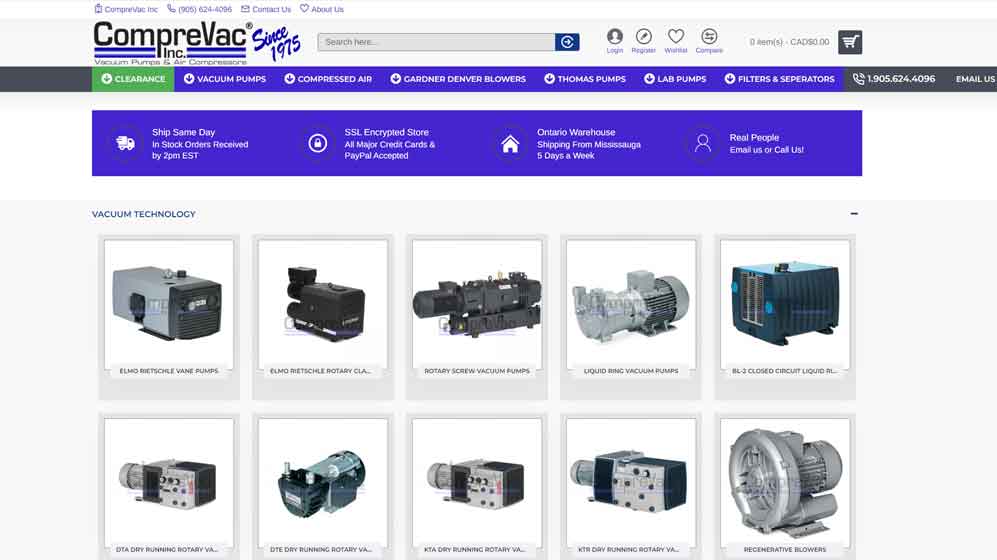Image resolution: width=997 pixels, height=560 pixels.
Task: Expand the Gardner Denver Blowers menu
Action: point(457,79)
